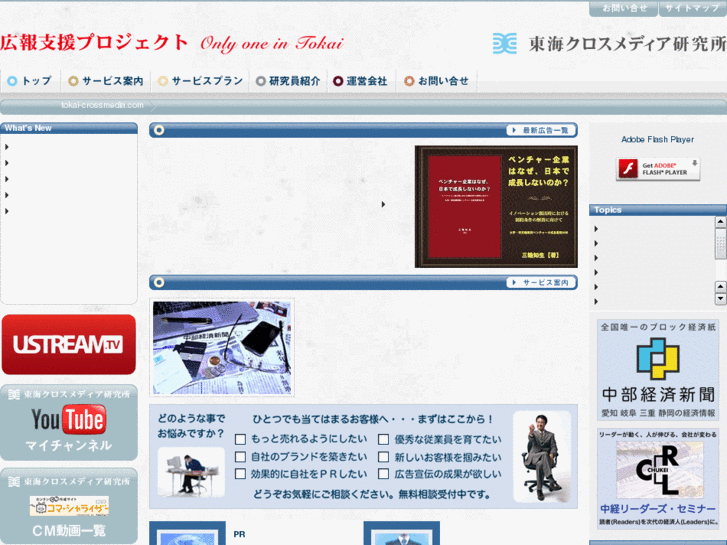Click the Topics scrollbar thumb
Image resolution: width=727 pixels, height=545 pixels.
coord(721,244)
